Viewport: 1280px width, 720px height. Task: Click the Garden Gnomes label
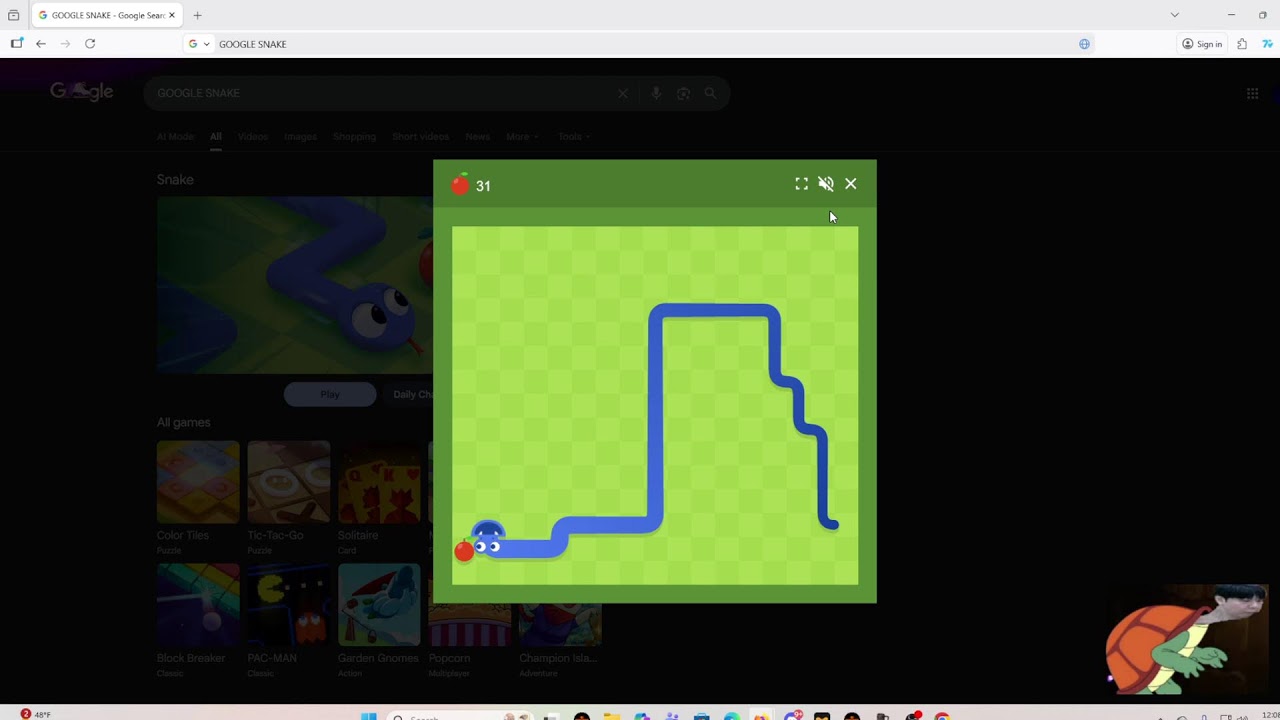(378, 658)
